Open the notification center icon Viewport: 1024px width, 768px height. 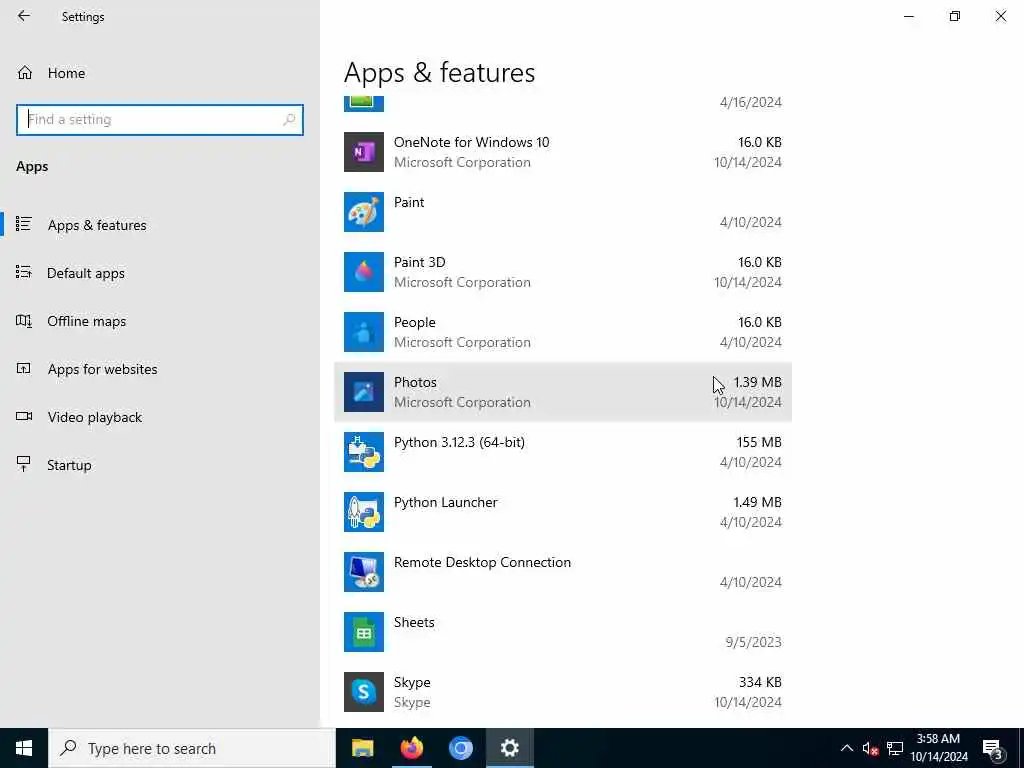click(x=993, y=749)
